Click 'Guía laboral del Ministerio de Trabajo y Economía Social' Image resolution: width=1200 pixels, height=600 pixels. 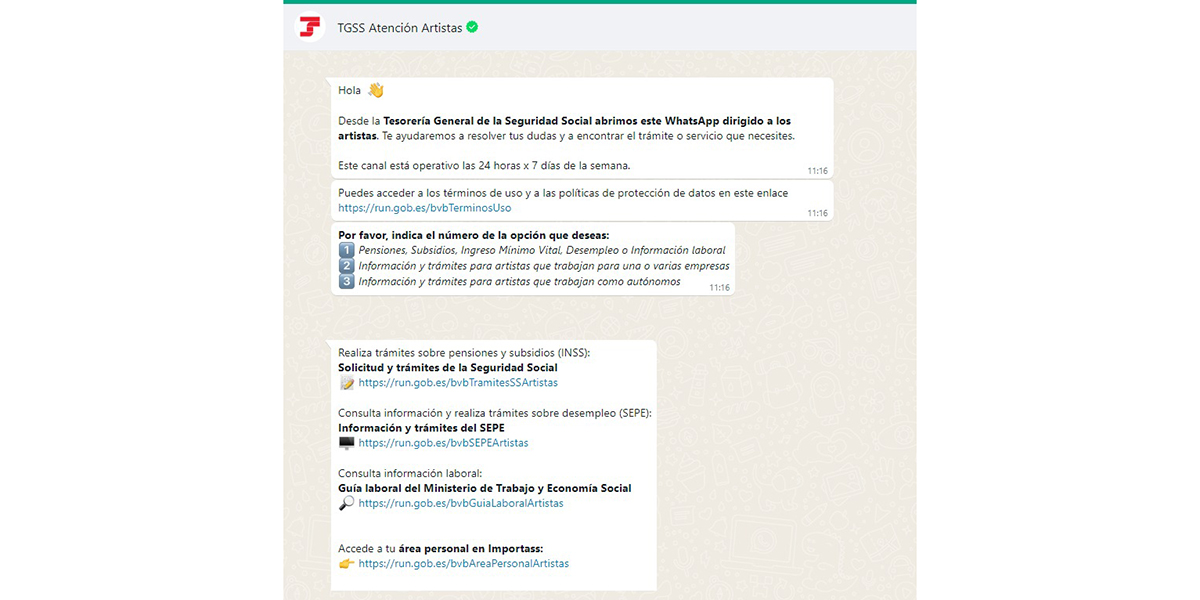pyautogui.click(x=485, y=489)
